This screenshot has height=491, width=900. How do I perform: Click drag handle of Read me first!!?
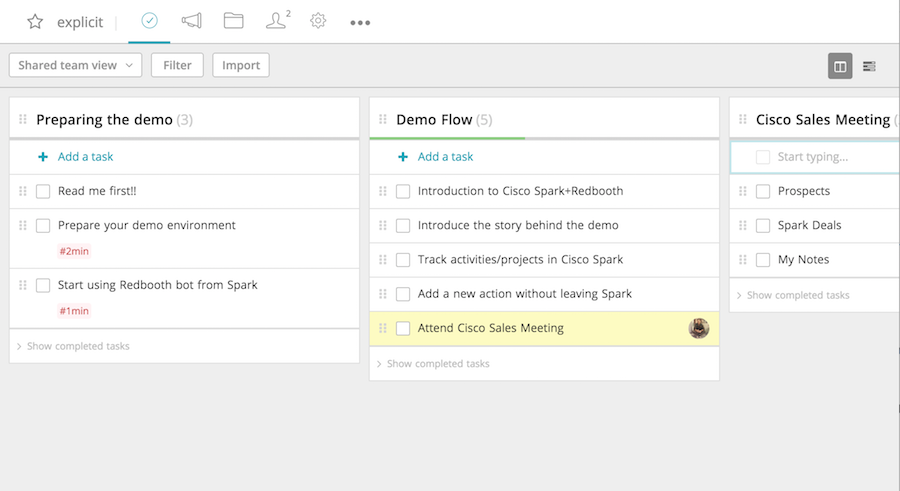(x=23, y=191)
